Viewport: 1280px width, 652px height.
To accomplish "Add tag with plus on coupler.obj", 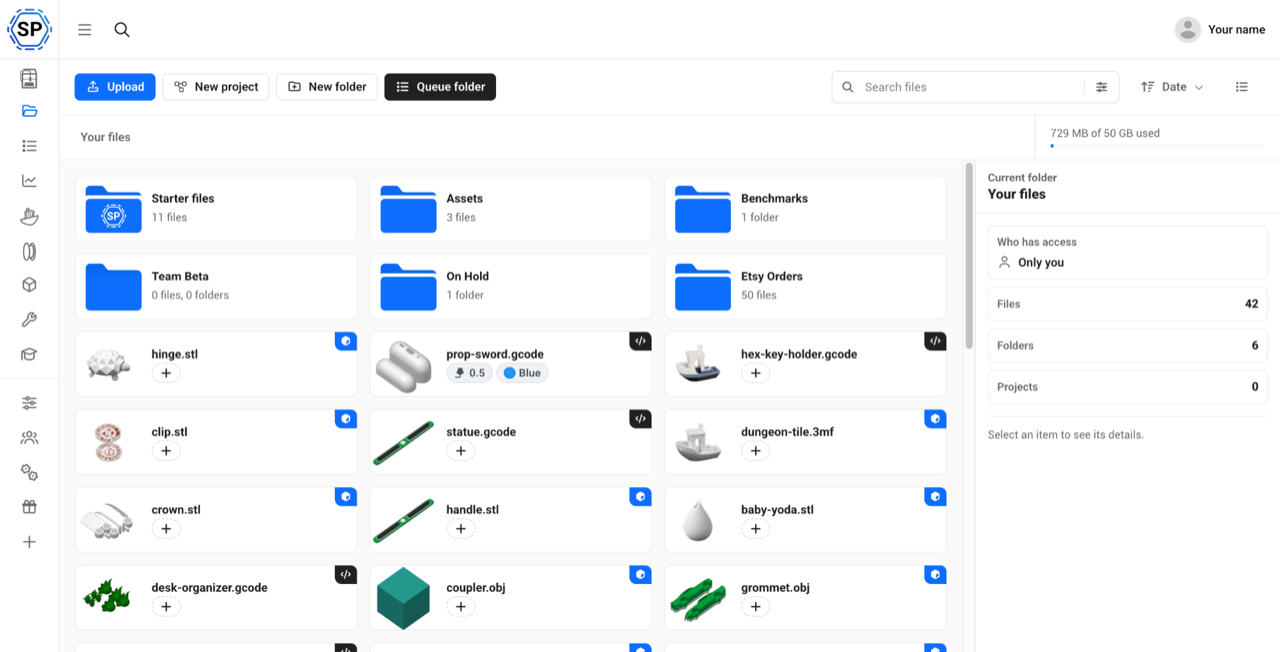I will (461, 607).
